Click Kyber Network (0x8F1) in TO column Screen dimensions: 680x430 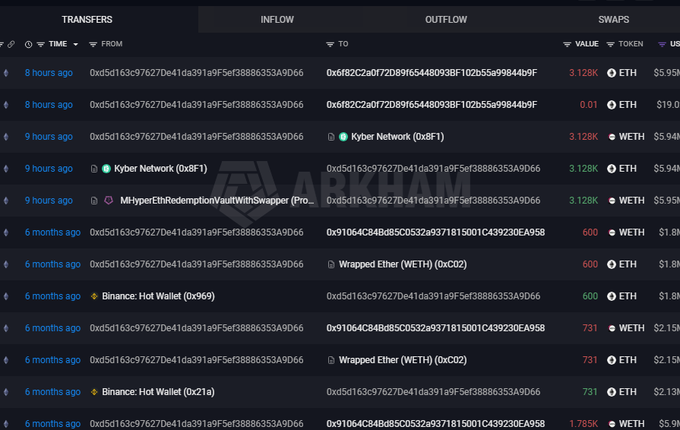[397, 137]
